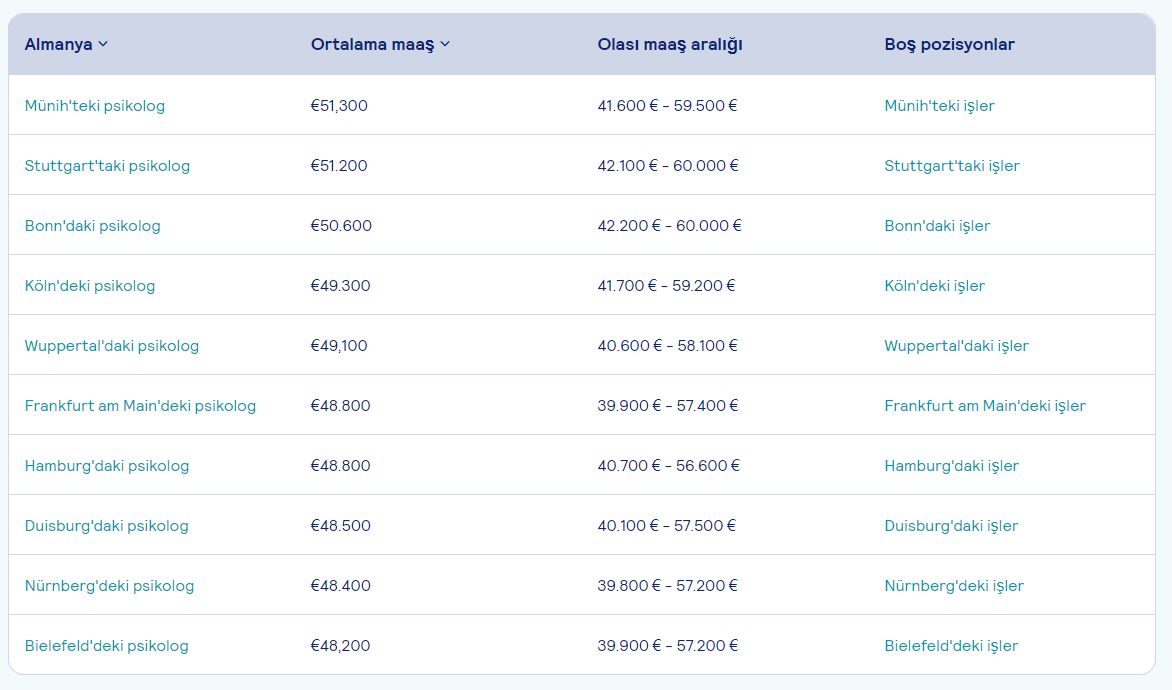Open Münih'teki psikolog link

(x=95, y=106)
